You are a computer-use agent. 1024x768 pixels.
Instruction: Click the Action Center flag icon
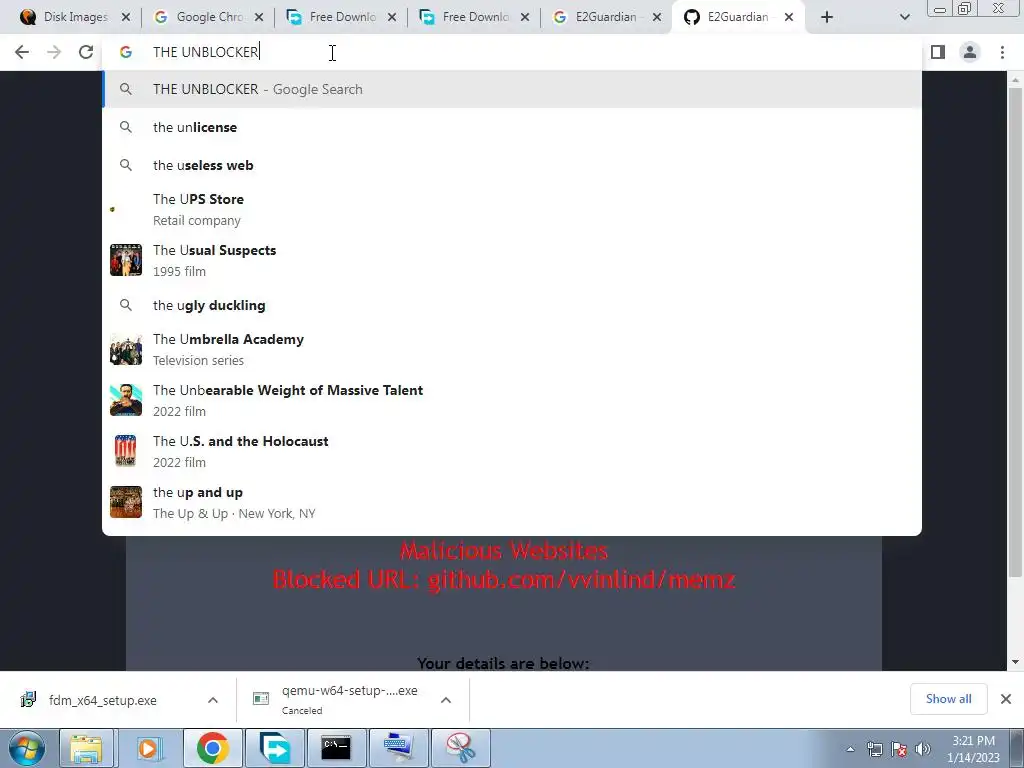[899, 749]
